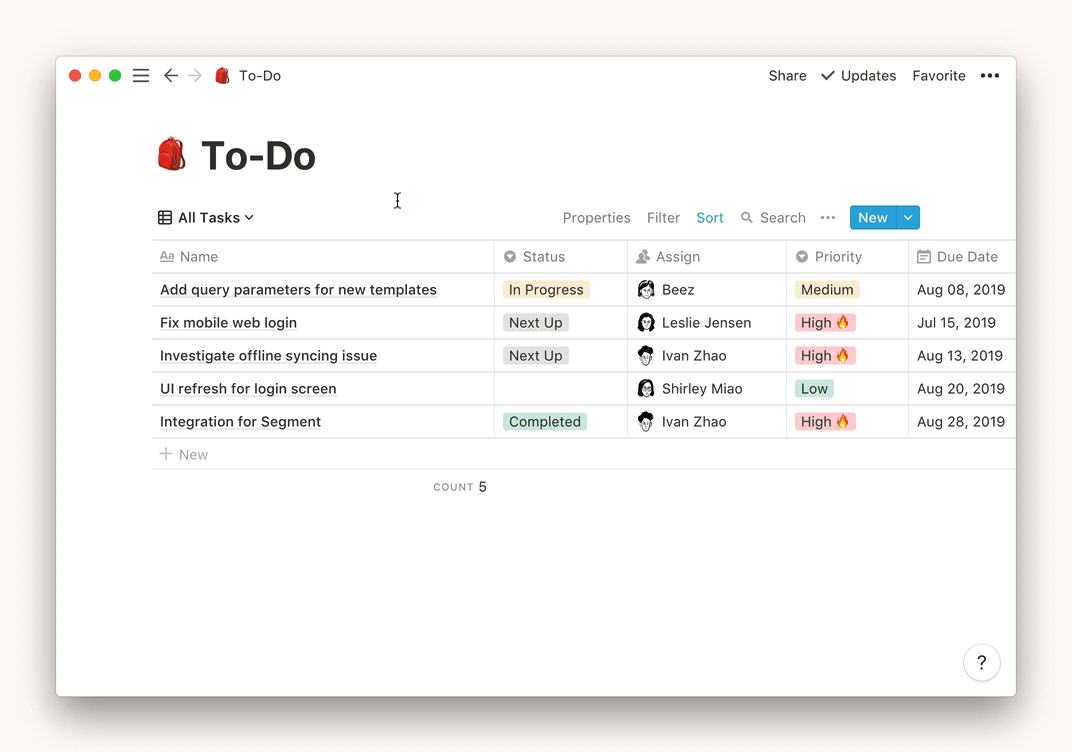Click the Sort option

click(x=710, y=218)
